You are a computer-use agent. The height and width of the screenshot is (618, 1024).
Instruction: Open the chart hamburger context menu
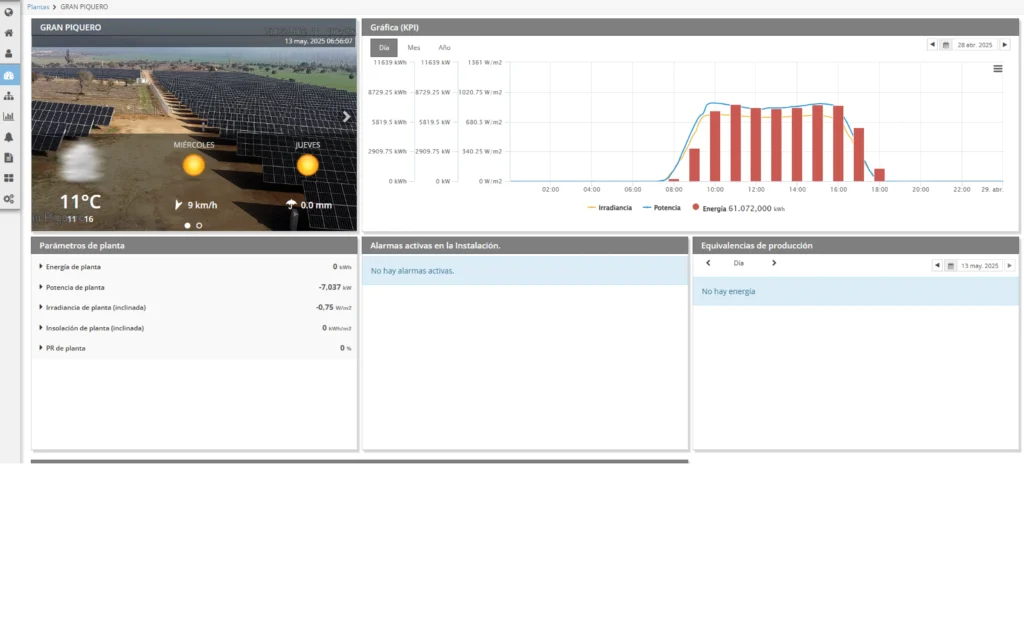coord(997,69)
